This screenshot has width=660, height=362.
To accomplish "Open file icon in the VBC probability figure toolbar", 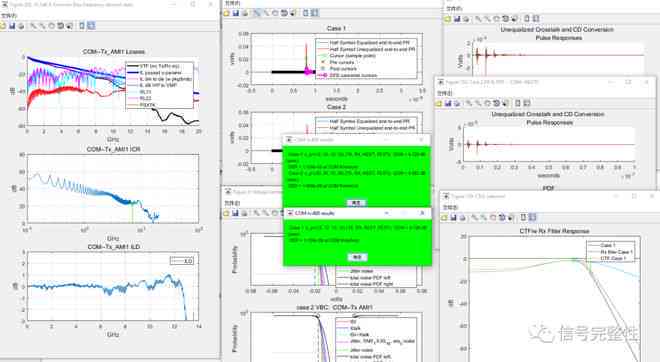I will coord(226,213).
